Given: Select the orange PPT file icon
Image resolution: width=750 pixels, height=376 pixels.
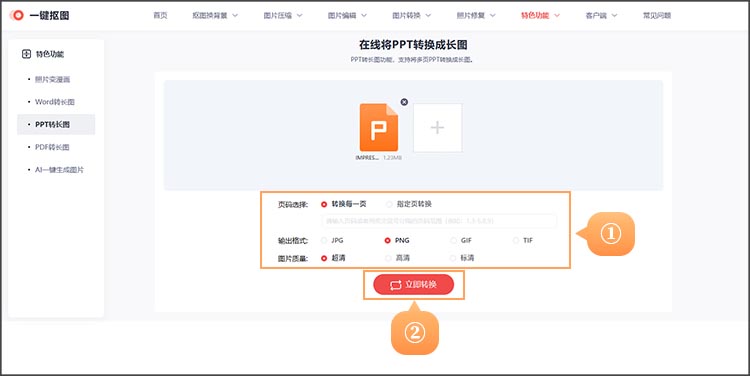Looking at the screenshot, I should click(379, 127).
